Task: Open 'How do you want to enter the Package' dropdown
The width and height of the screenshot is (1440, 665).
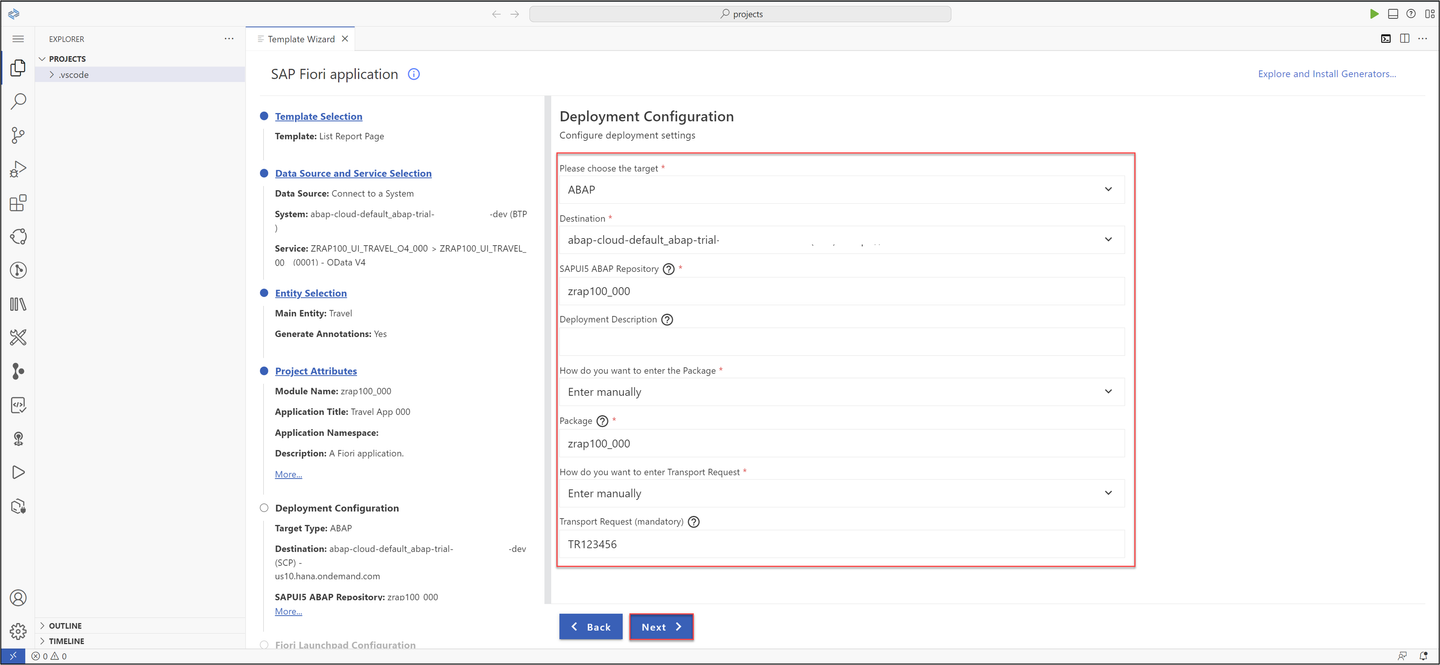Action: (841, 392)
